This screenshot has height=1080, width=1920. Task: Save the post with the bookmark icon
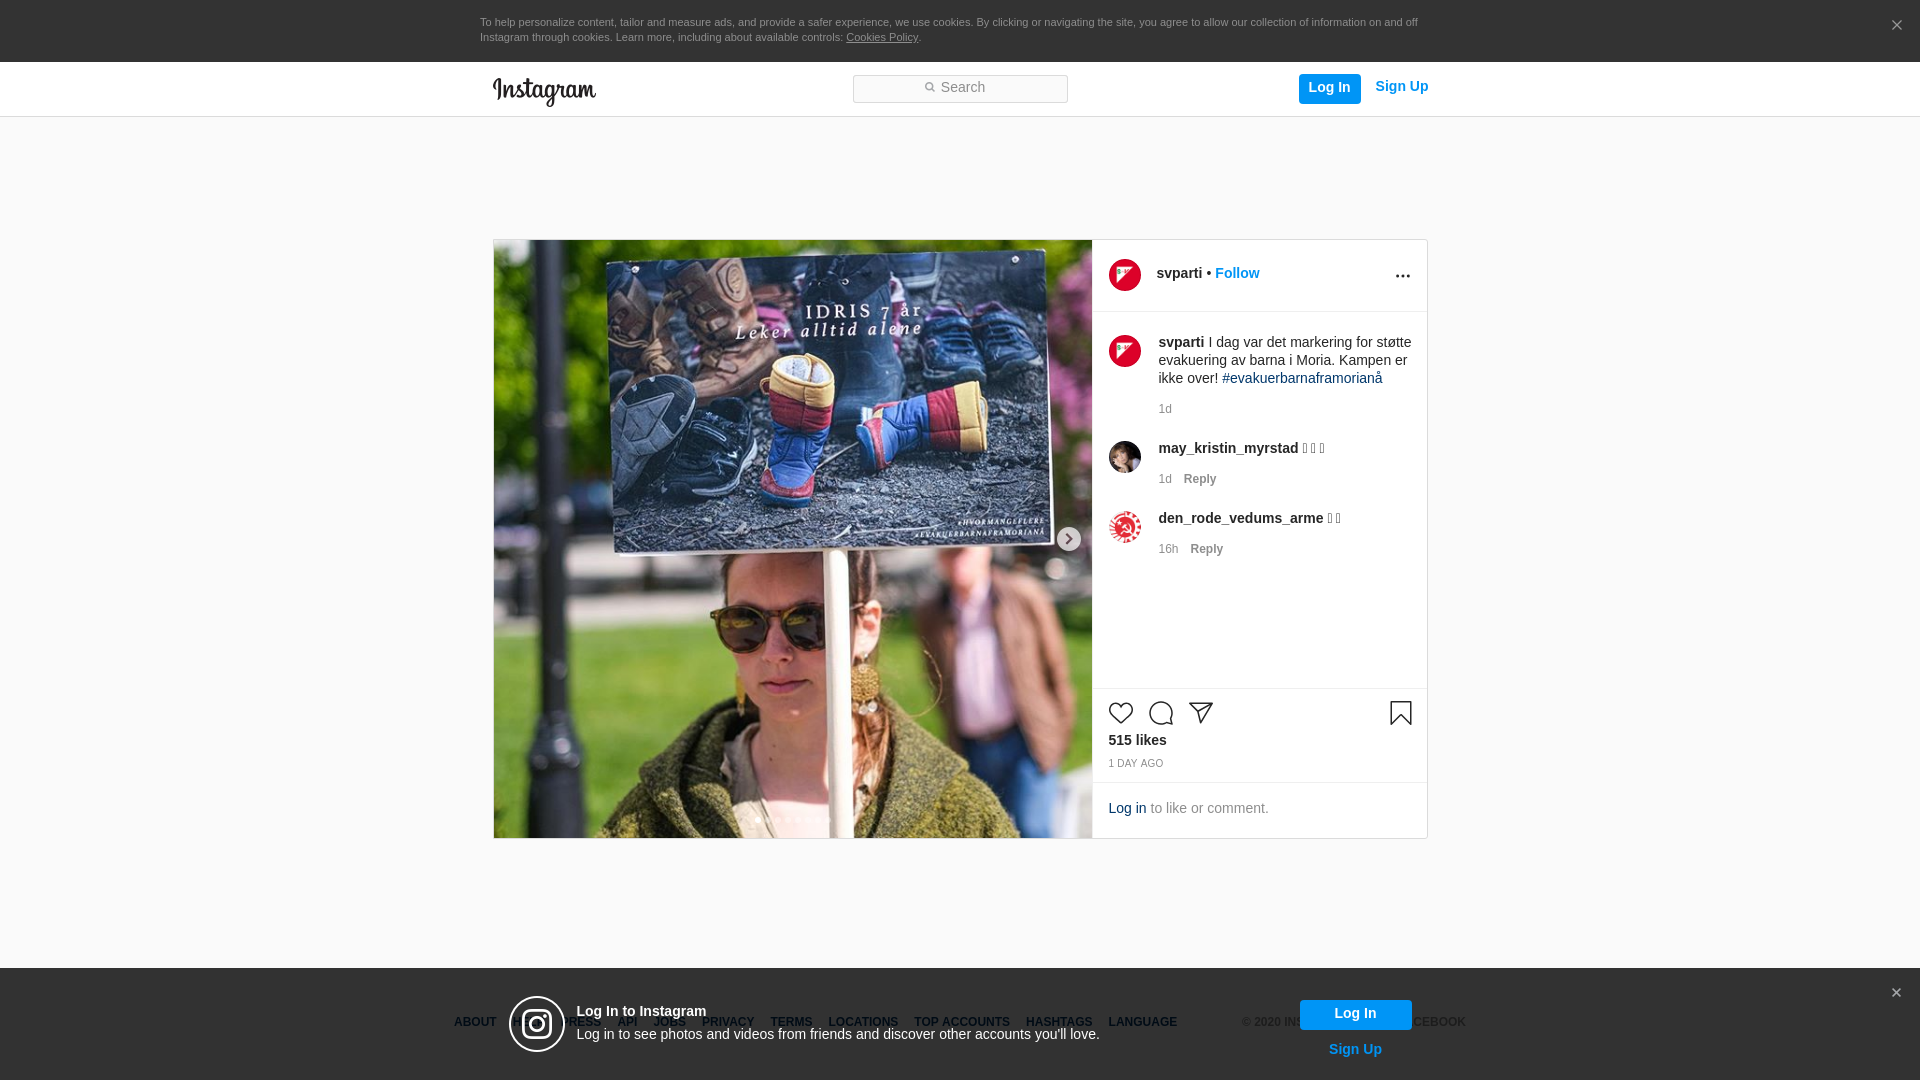point(1400,713)
